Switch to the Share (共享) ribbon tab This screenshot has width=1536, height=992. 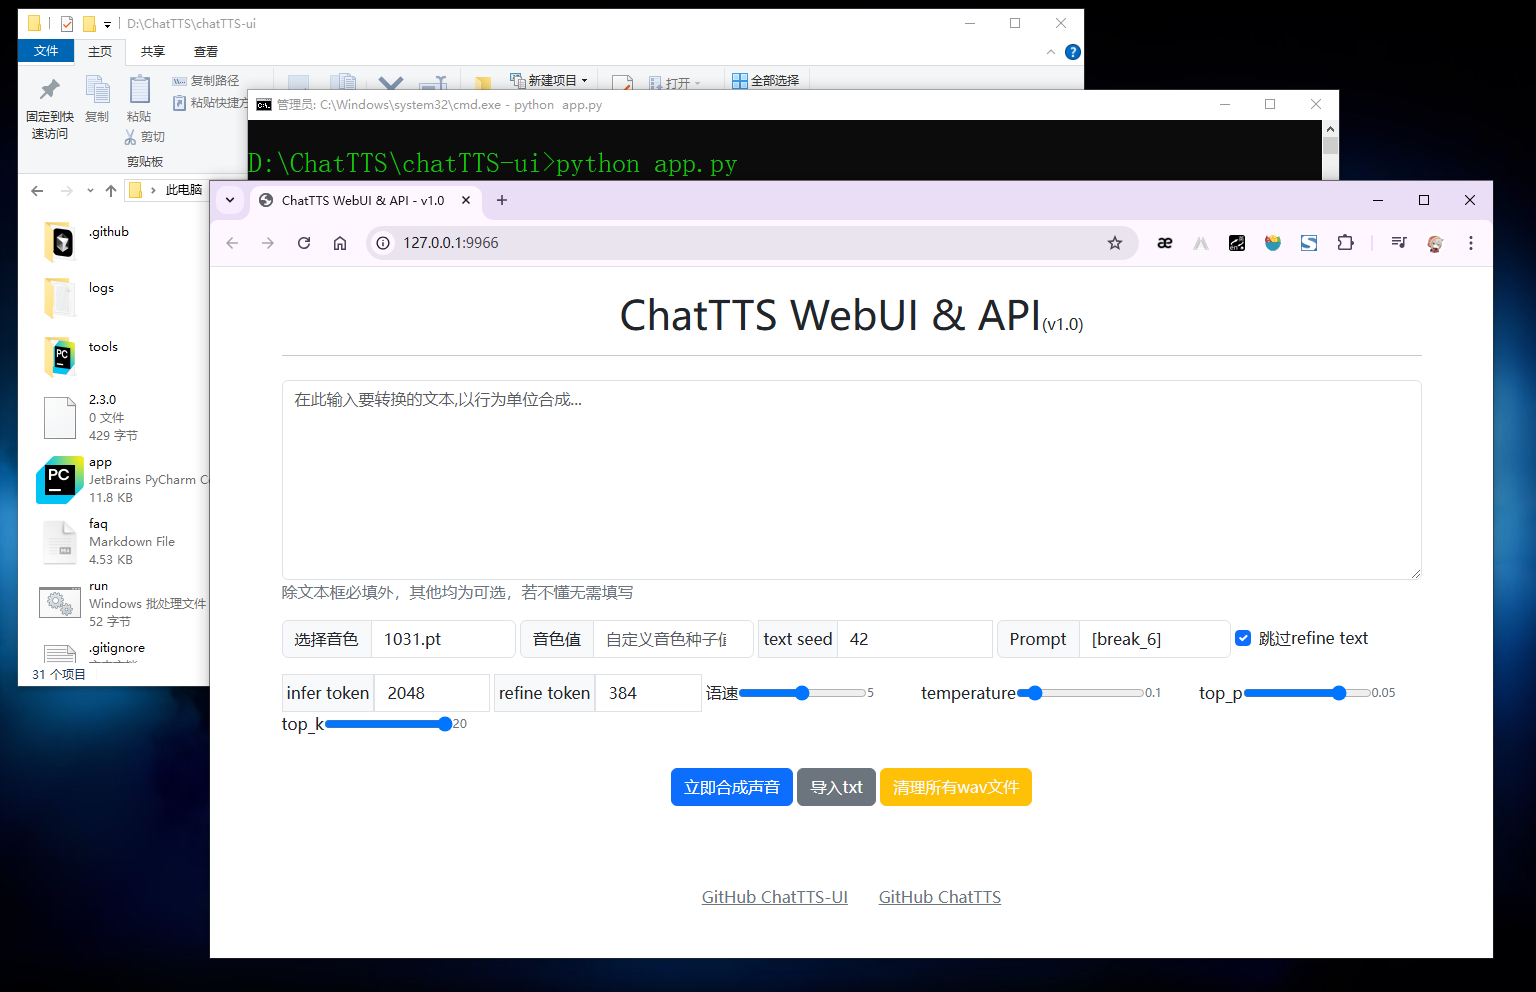pyautogui.click(x=153, y=52)
